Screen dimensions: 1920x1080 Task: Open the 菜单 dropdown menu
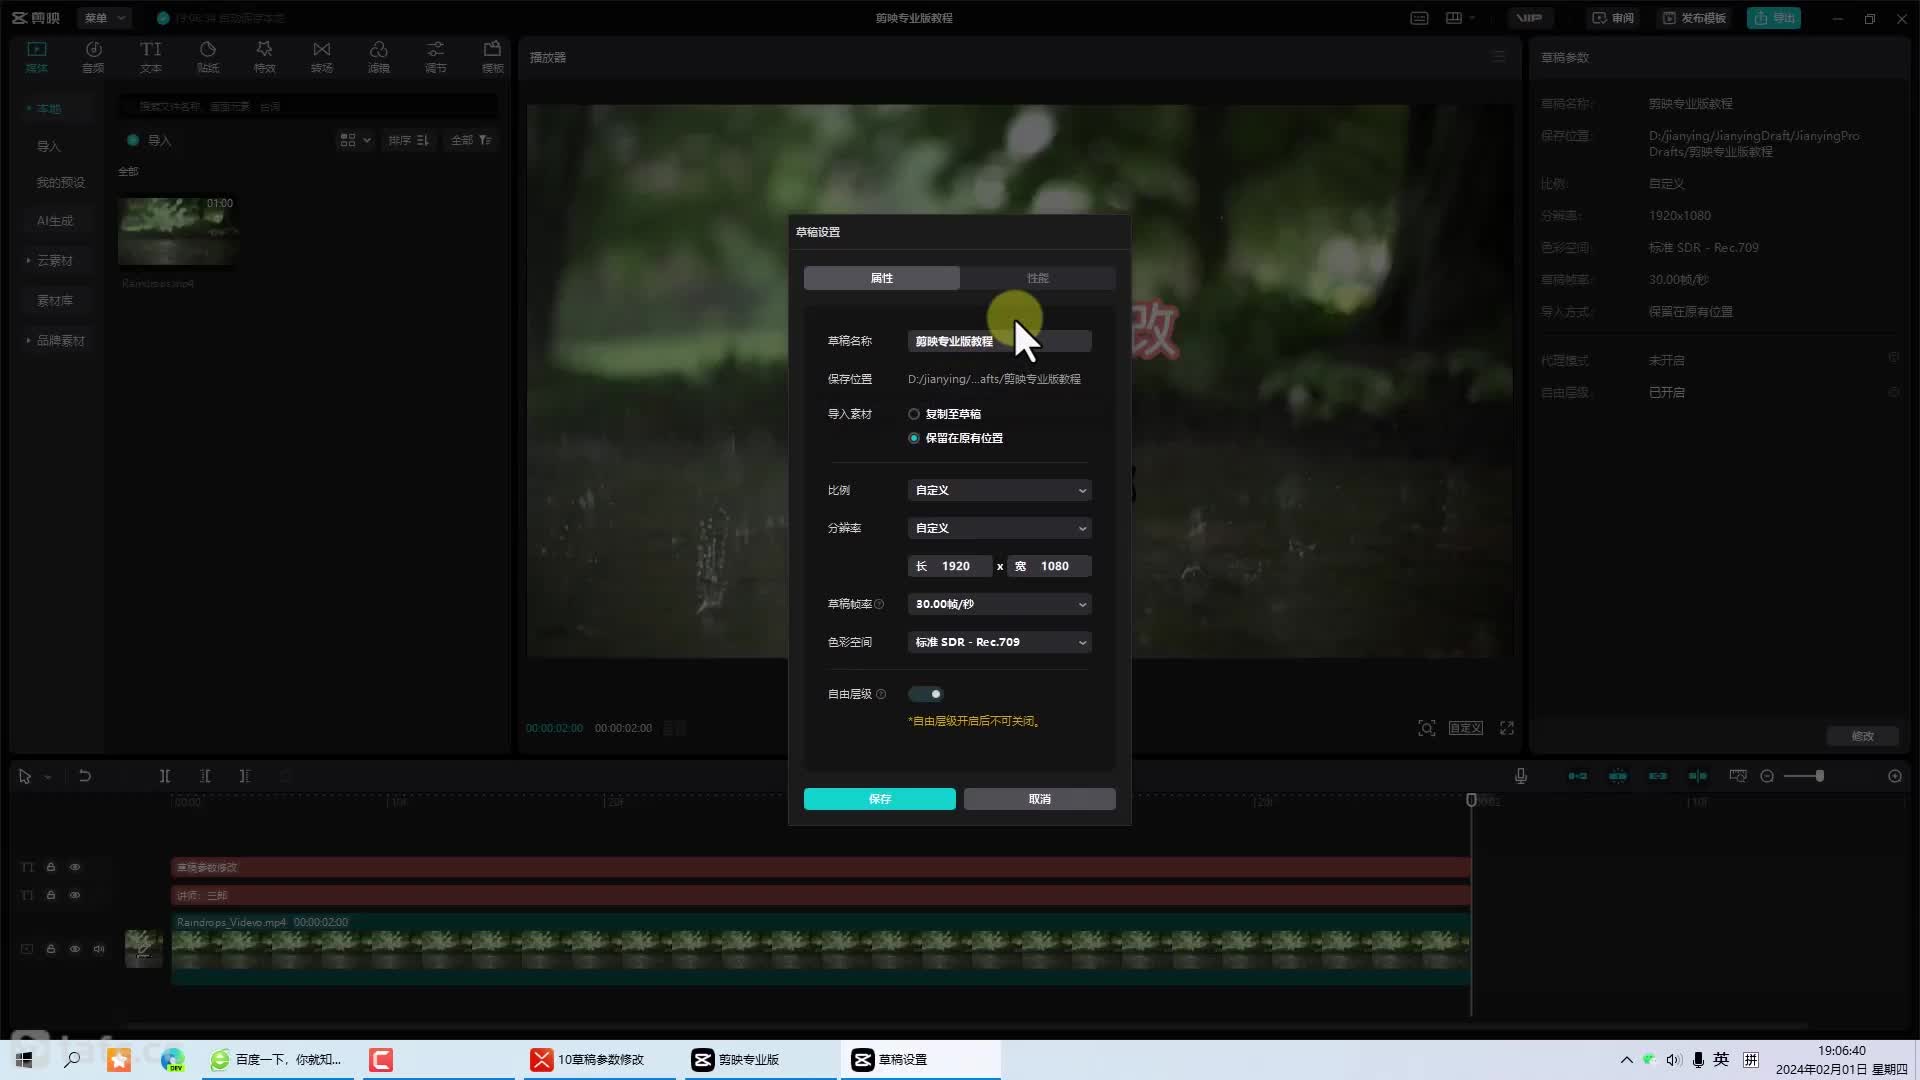[104, 18]
